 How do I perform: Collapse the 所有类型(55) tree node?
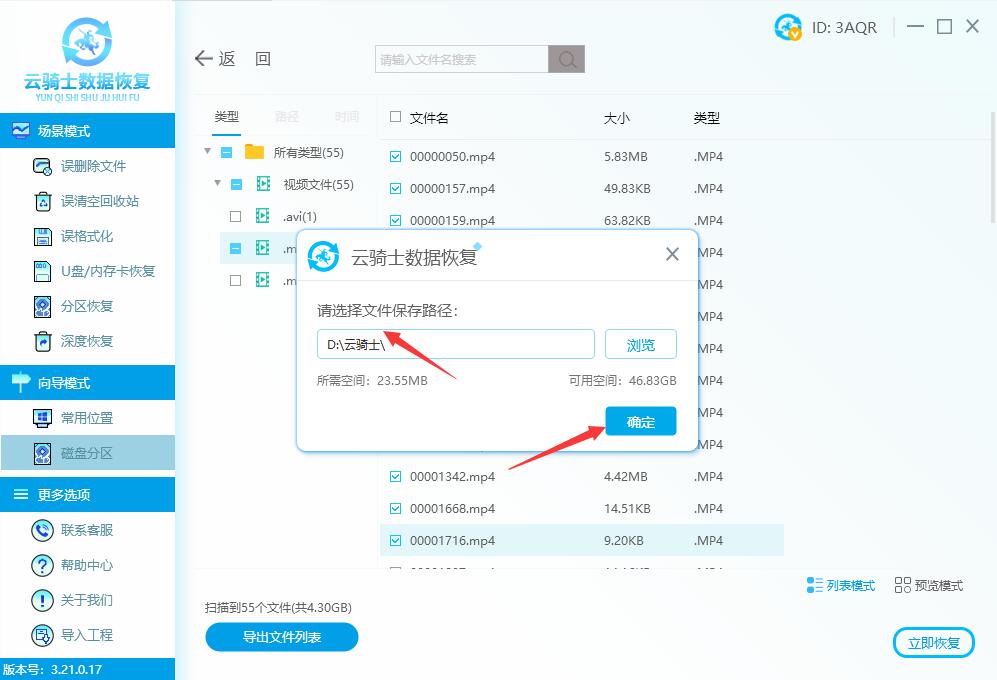tap(208, 152)
